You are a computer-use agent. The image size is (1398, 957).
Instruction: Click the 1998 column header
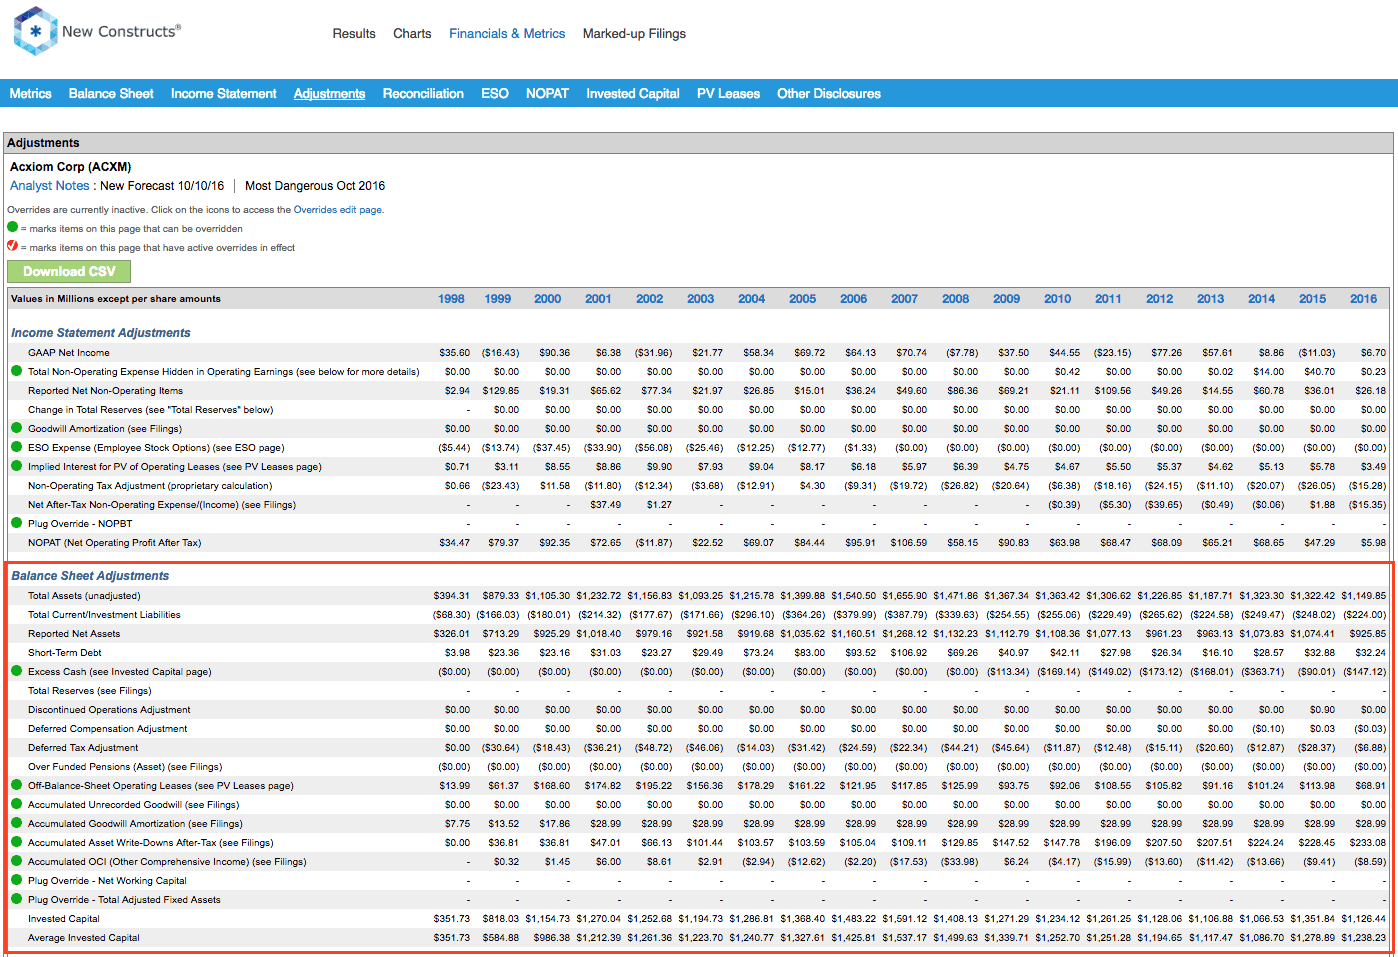pyautogui.click(x=451, y=299)
